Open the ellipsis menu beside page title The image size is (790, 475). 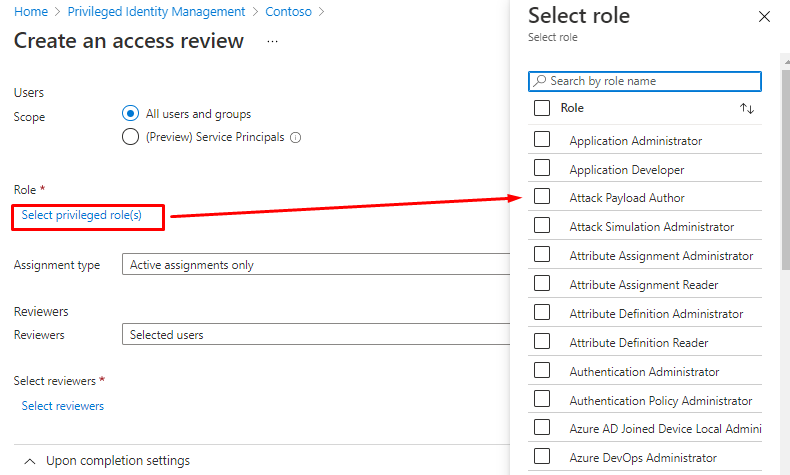tap(272, 42)
